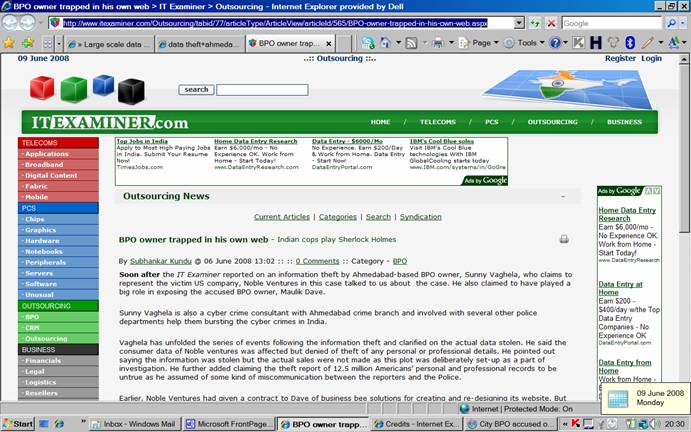Click BUSINESS in the green nav bar
The image size is (691, 432).
(x=624, y=122)
